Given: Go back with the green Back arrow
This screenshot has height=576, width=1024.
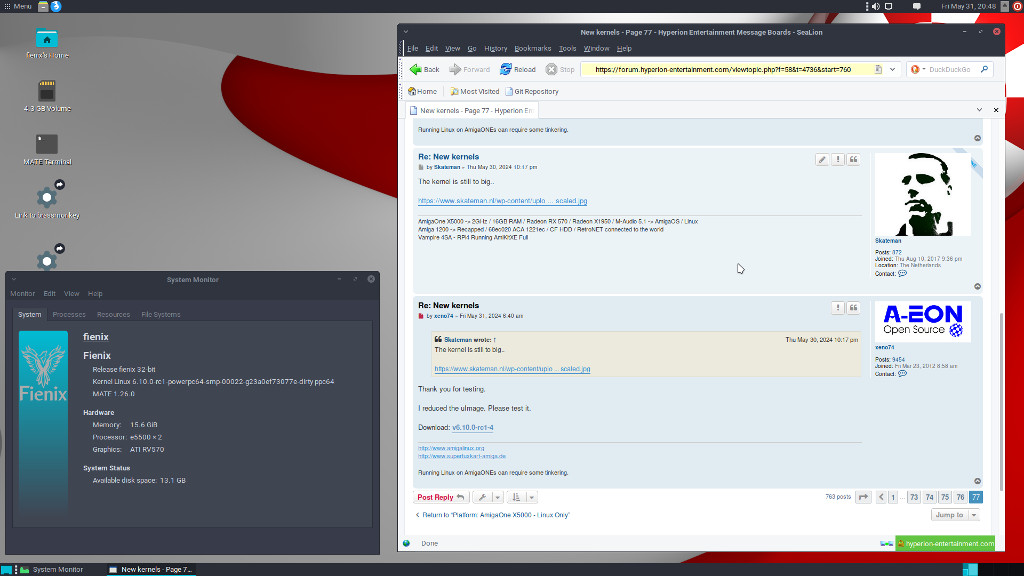Looking at the screenshot, I should coord(424,69).
